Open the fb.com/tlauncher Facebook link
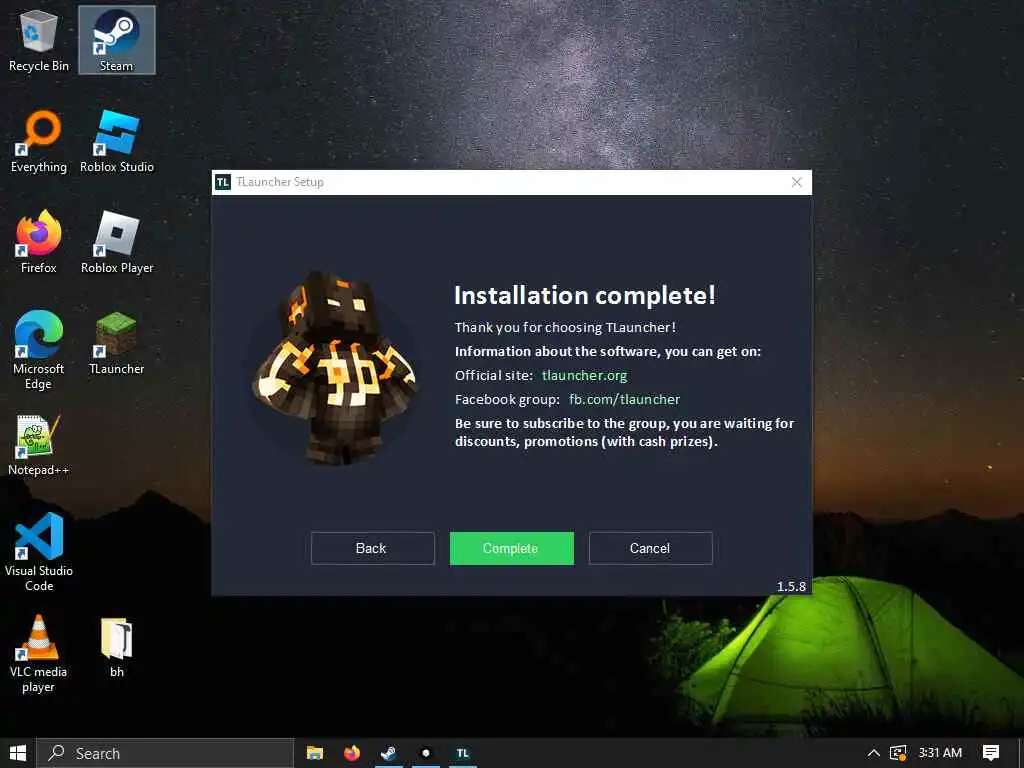This screenshot has height=768, width=1024. tap(624, 399)
